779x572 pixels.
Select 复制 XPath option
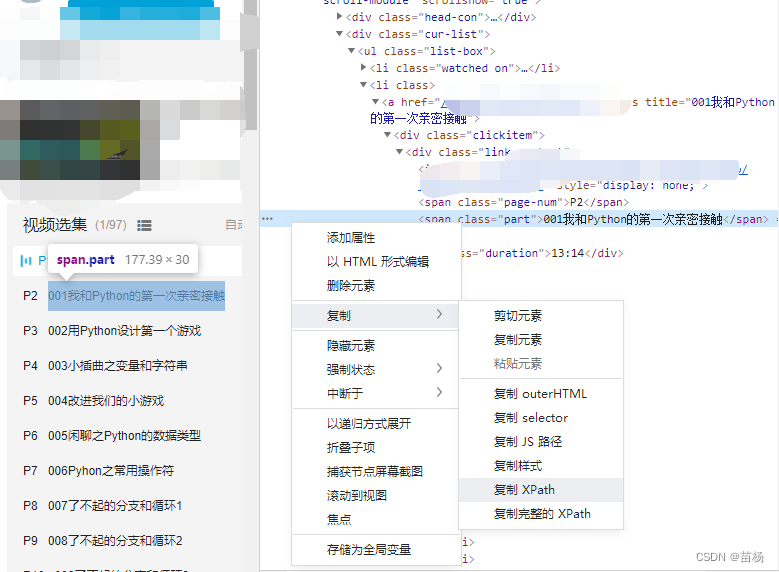point(541,490)
